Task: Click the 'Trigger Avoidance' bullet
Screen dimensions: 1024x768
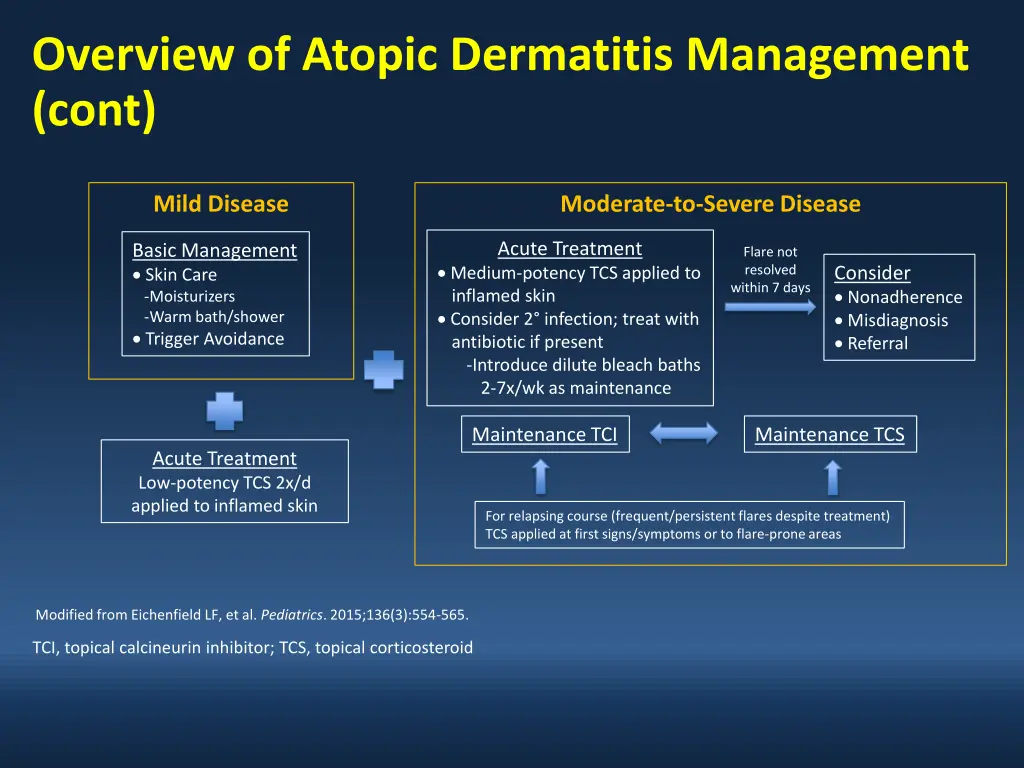Action: (x=208, y=339)
